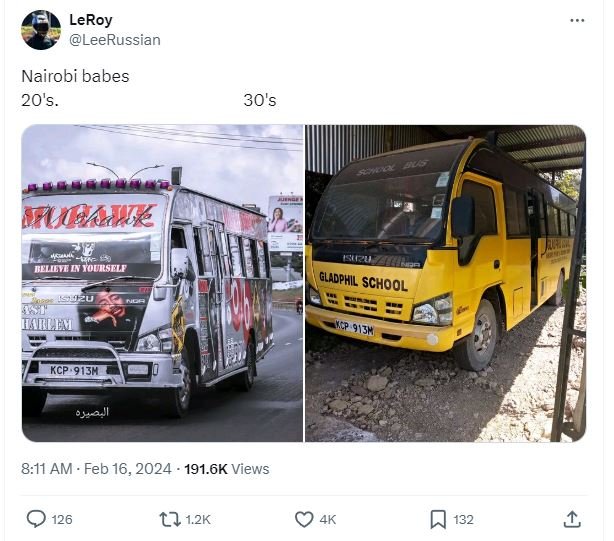
Task: Bookmark this tweet
Action: tap(438, 519)
